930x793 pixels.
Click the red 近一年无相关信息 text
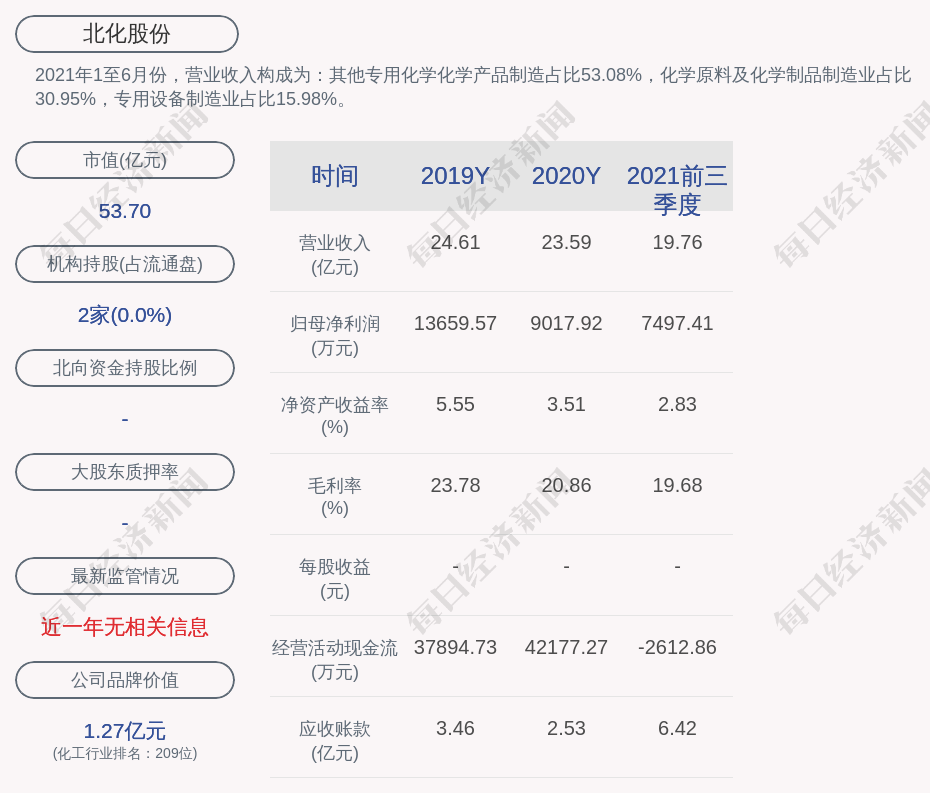125,627
